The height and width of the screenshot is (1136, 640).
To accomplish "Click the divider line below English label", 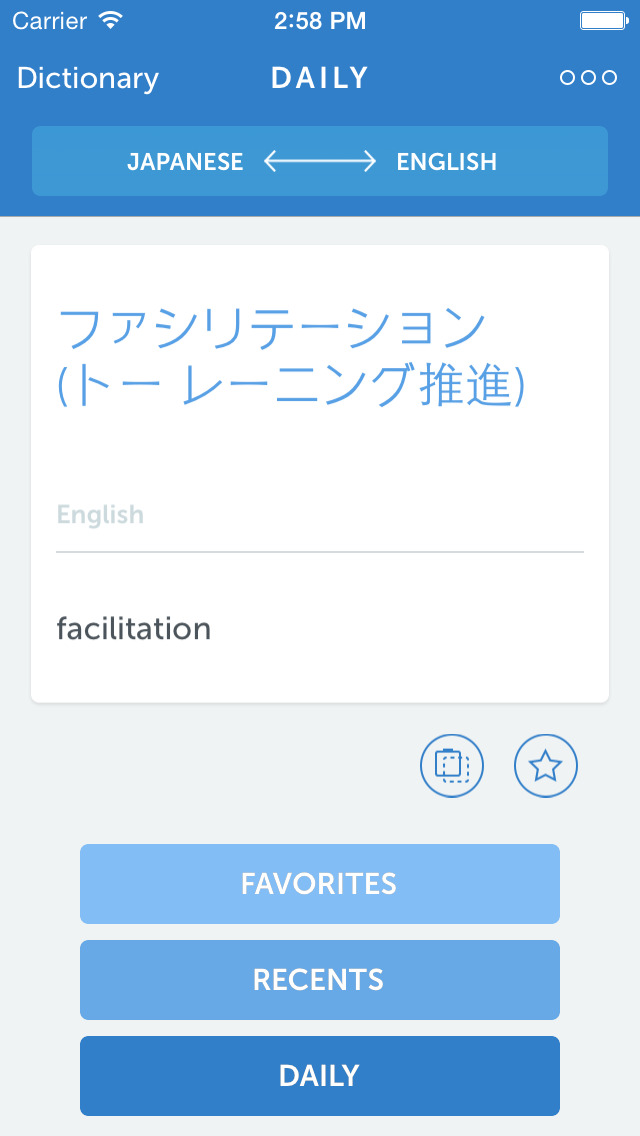I will pos(320,551).
